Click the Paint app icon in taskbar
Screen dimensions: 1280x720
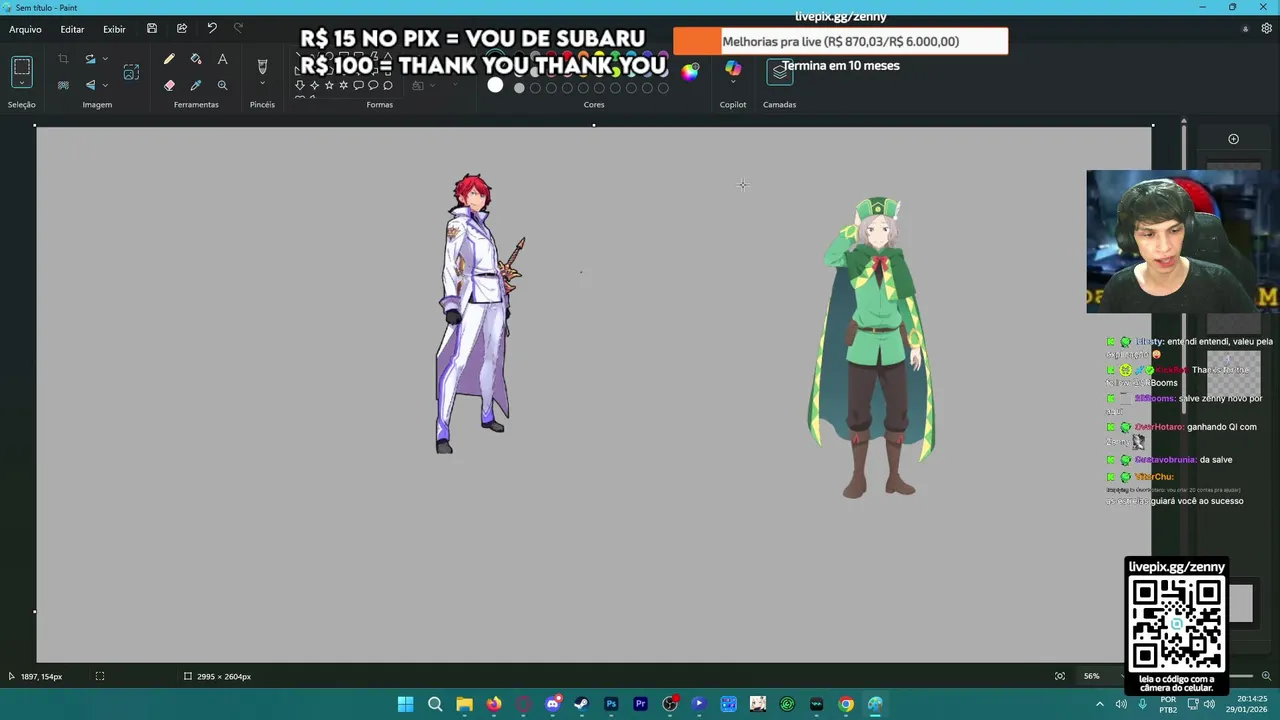[x=875, y=704]
